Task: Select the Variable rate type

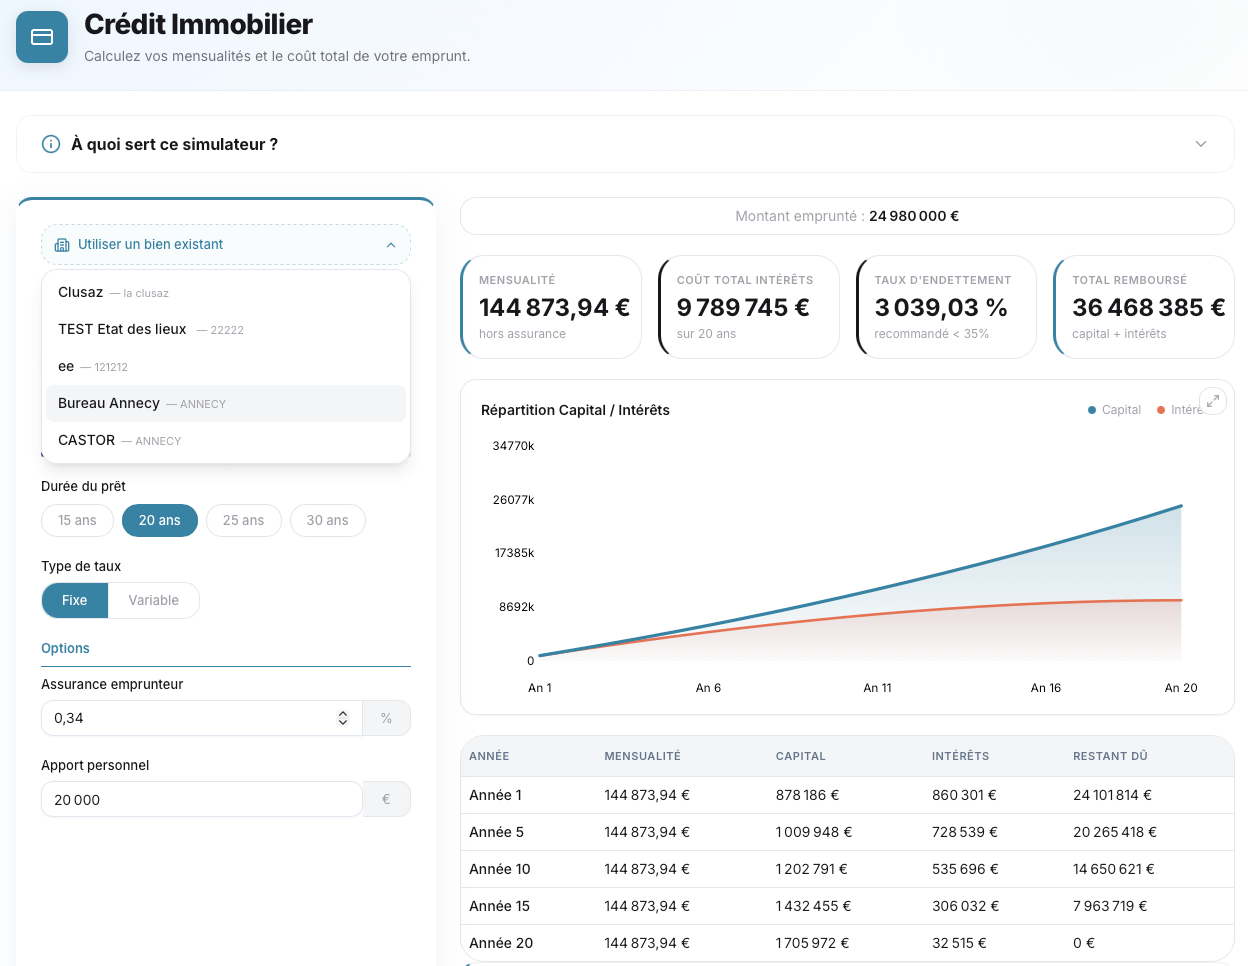Action: 154,600
